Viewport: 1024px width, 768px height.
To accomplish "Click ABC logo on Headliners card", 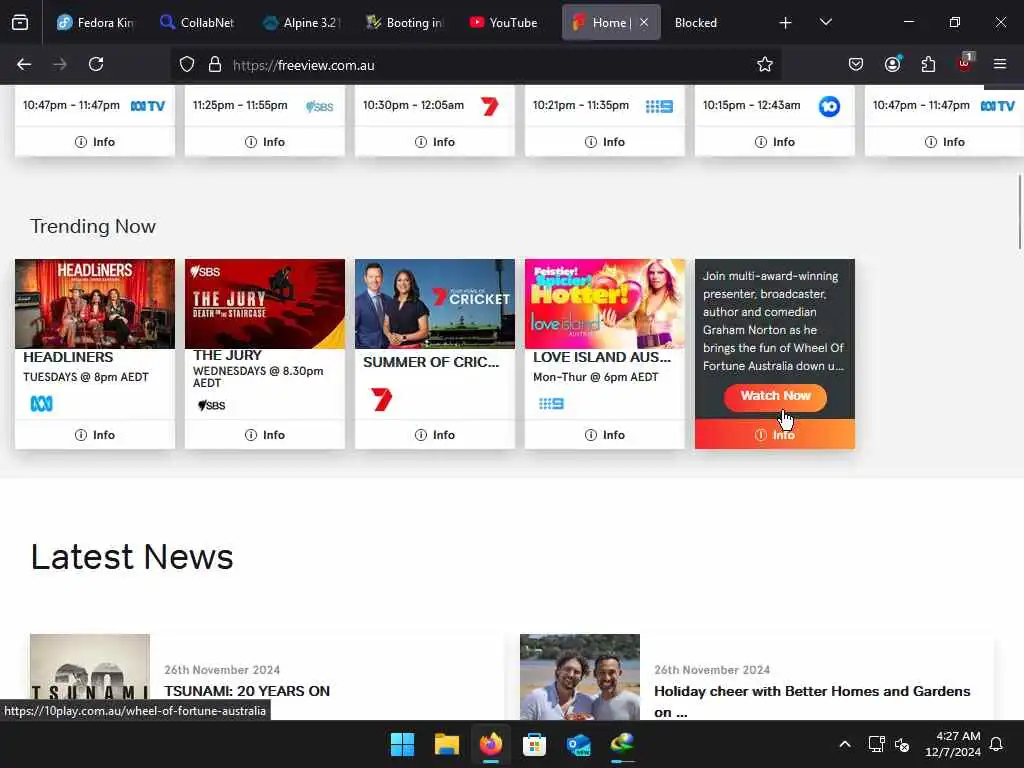I will click(x=42, y=404).
